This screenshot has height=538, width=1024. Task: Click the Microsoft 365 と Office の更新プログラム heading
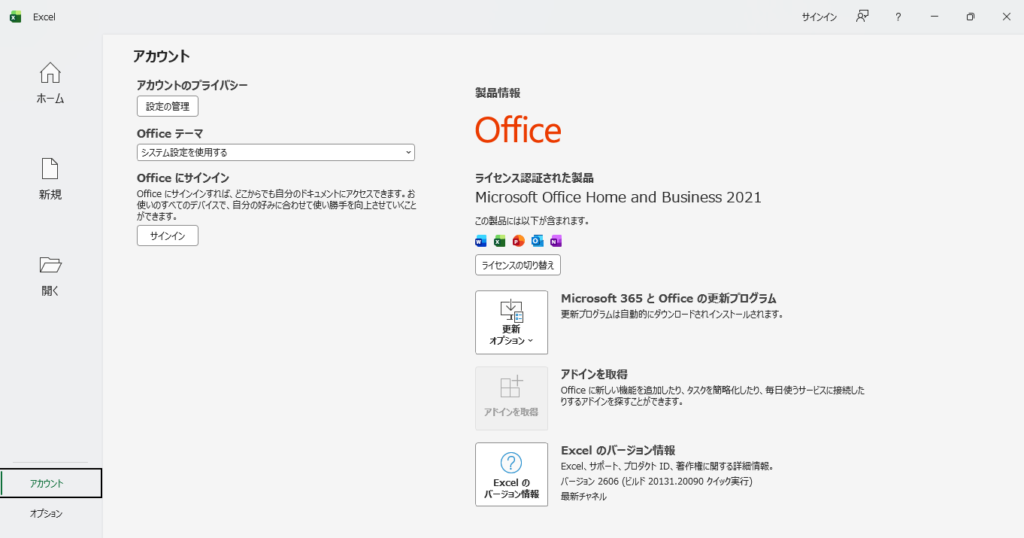point(669,298)
